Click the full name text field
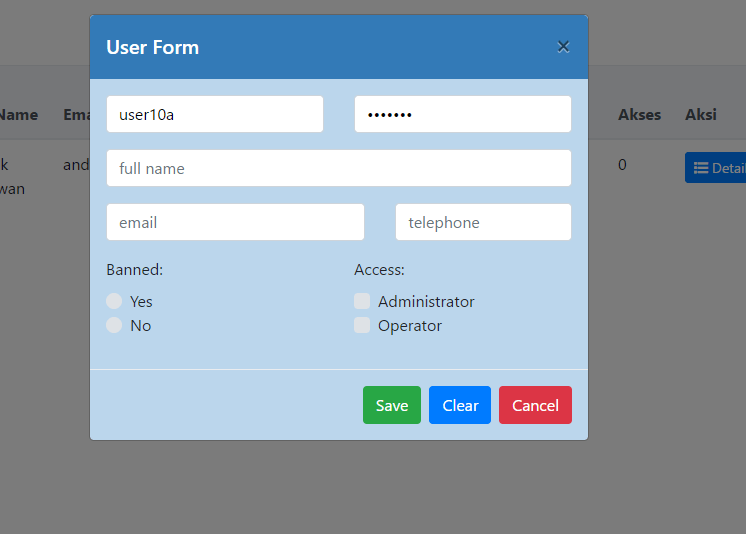The height and width of the screenshot is (534, 746). (339, 168)
